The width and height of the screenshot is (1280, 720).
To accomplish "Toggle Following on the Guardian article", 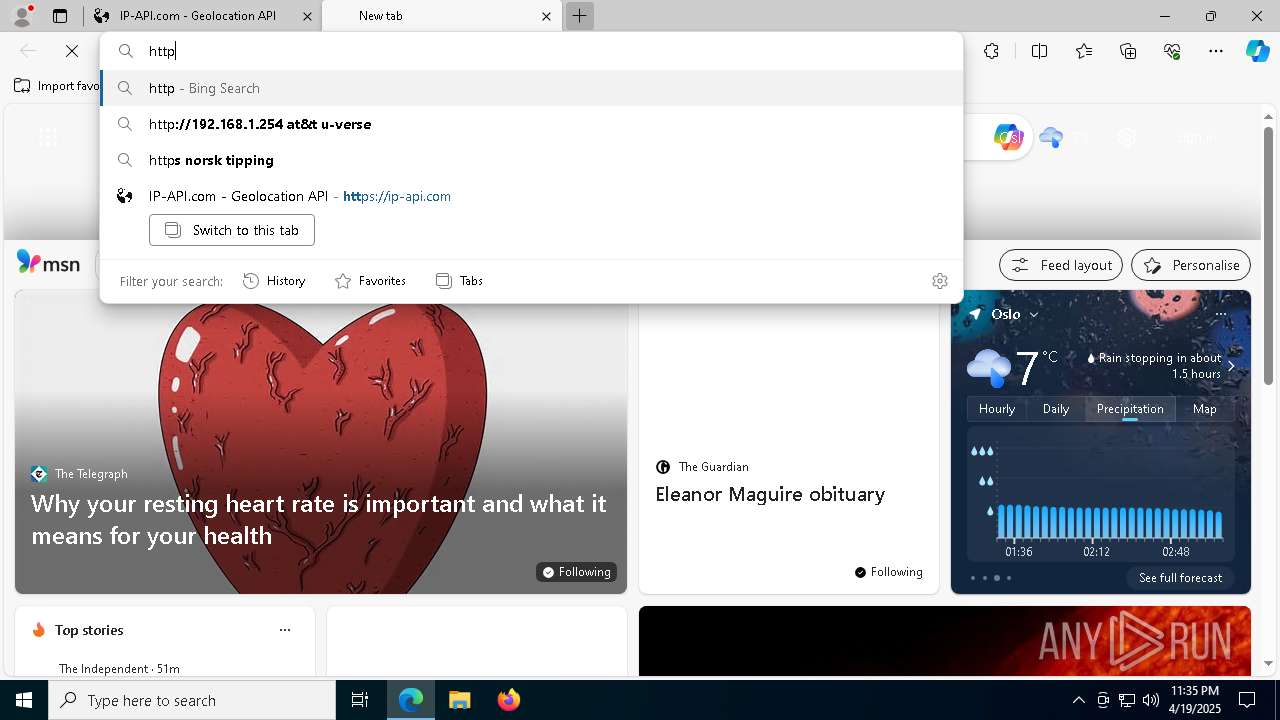I will click(x=889, y=572).
